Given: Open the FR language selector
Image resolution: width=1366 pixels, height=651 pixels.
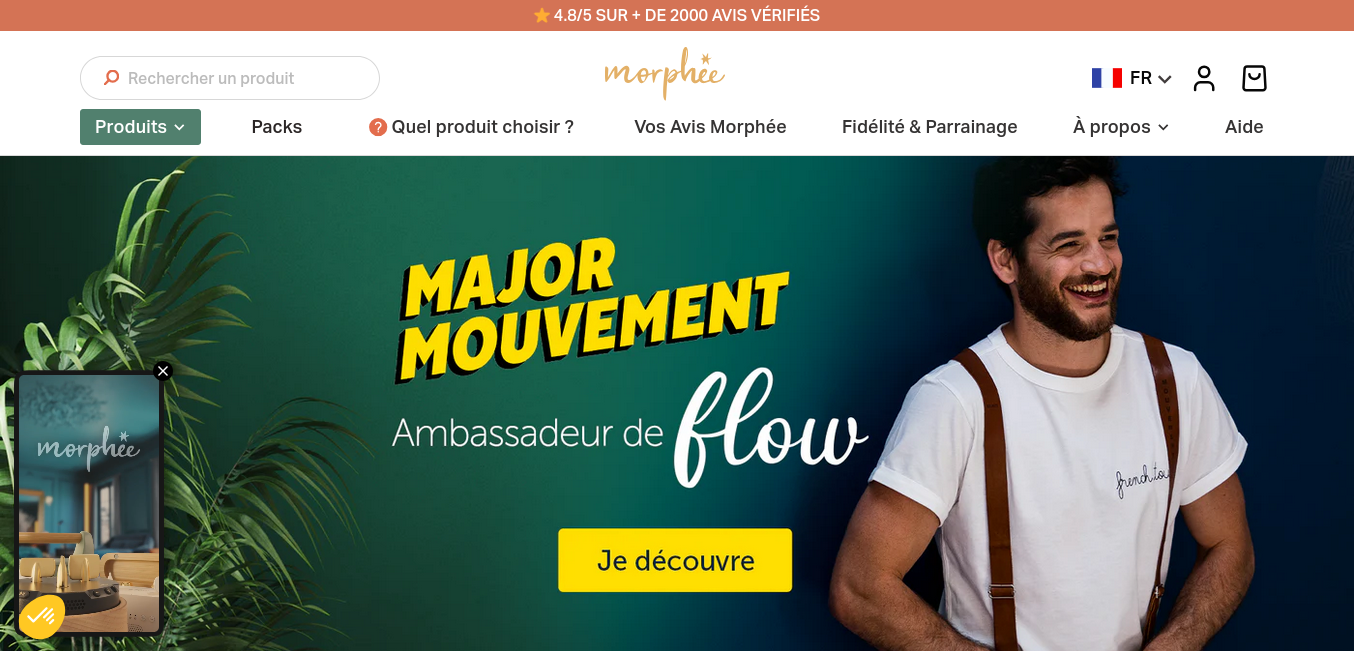Looking at the screenshot, I should pyautogui.click(x=1132, y=78).
